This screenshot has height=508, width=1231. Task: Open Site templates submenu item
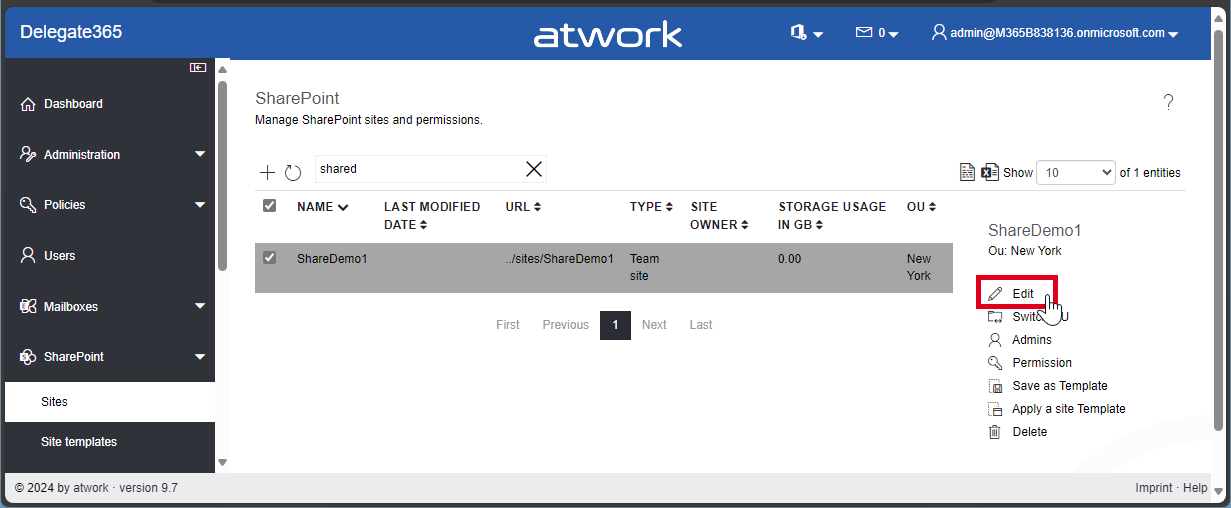[110, 442]
